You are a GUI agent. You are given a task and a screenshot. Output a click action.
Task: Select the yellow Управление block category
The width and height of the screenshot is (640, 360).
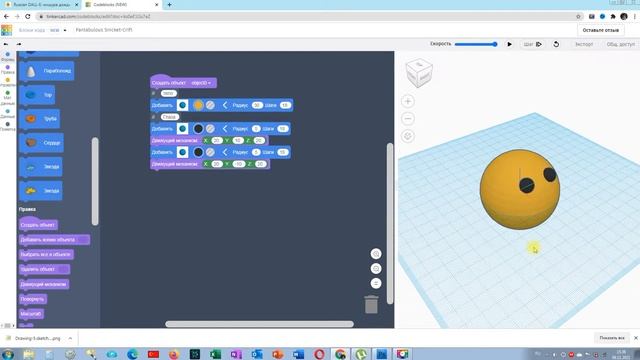coord(7,82)
